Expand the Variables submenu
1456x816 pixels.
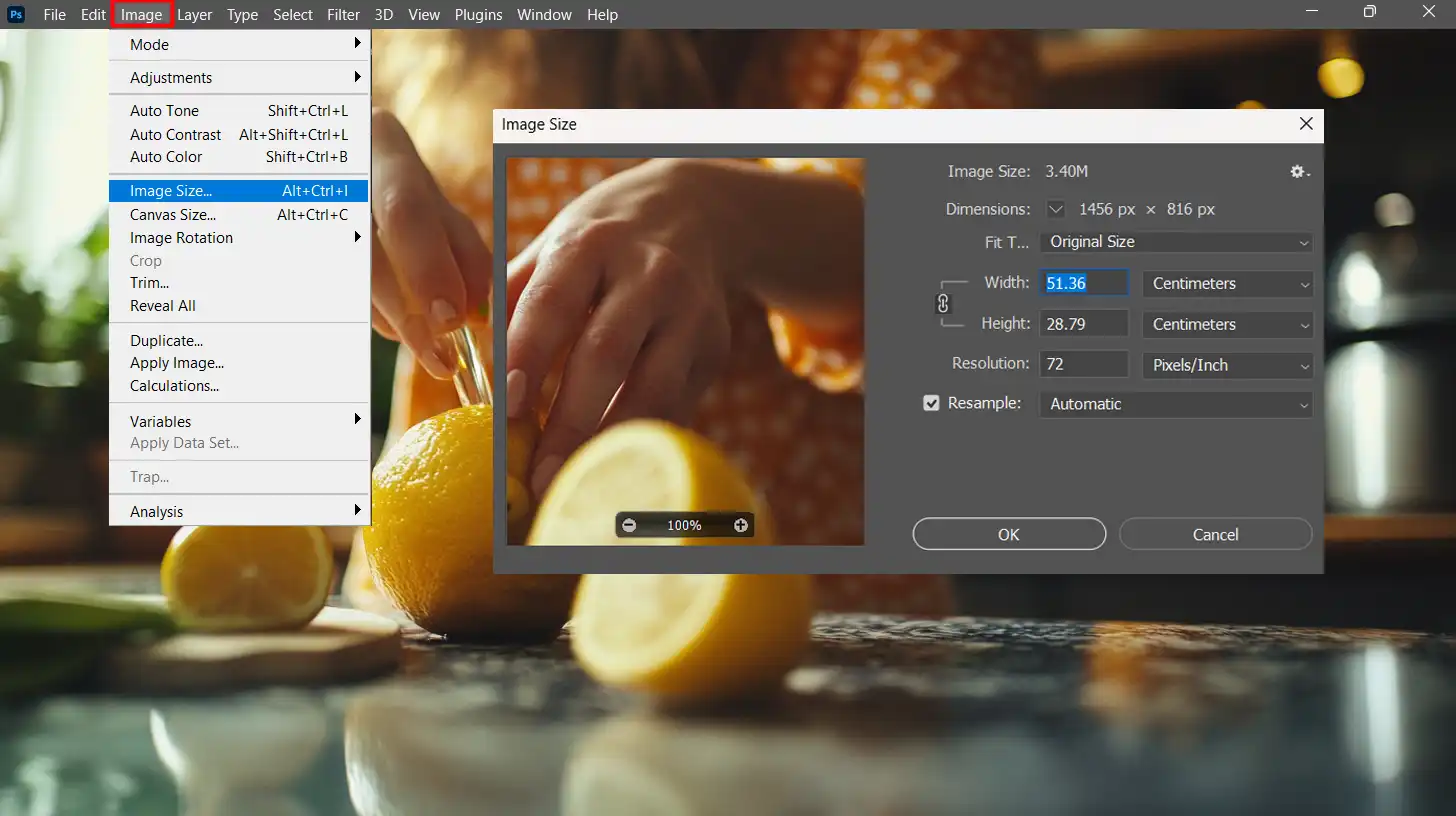tap(239, 421)
